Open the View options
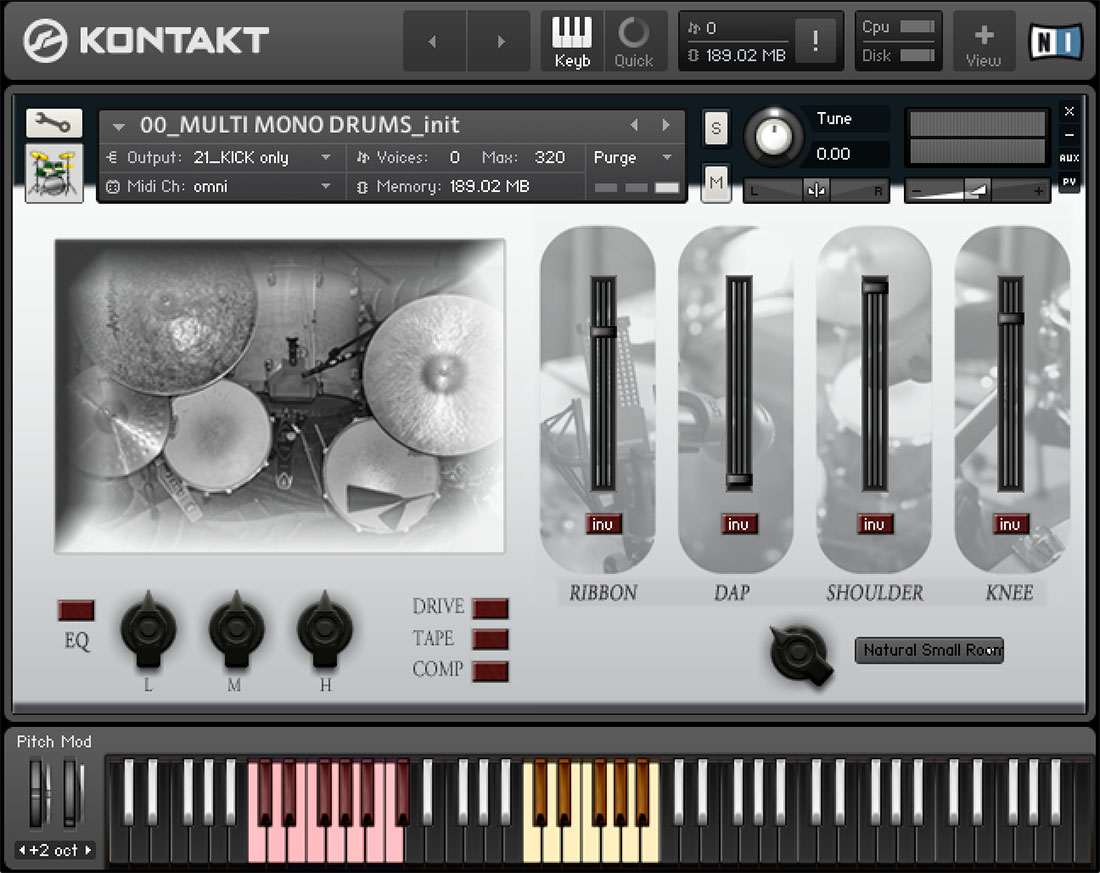Image resolution: width=1100 pixels, height=873 pixels. click(x=984, y=41)
